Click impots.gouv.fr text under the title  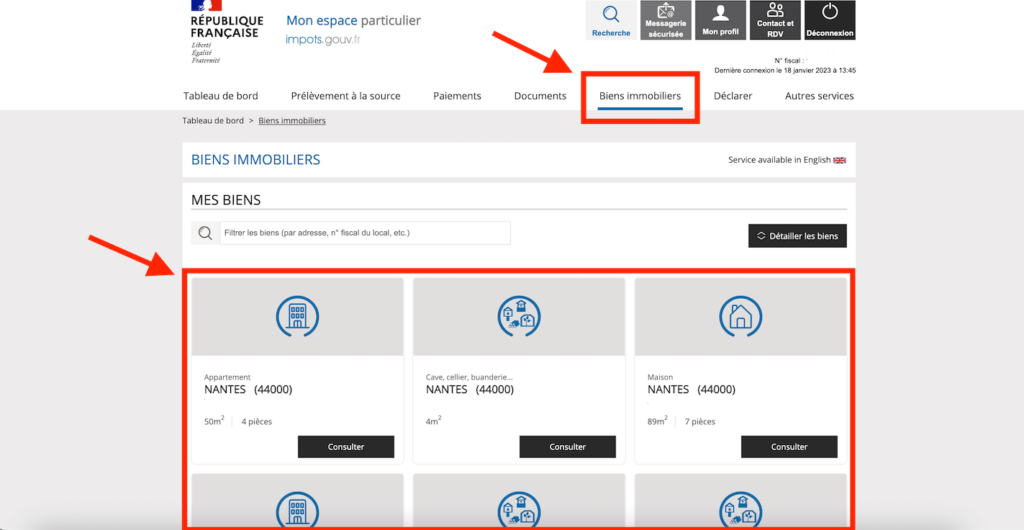click(323, 39)
